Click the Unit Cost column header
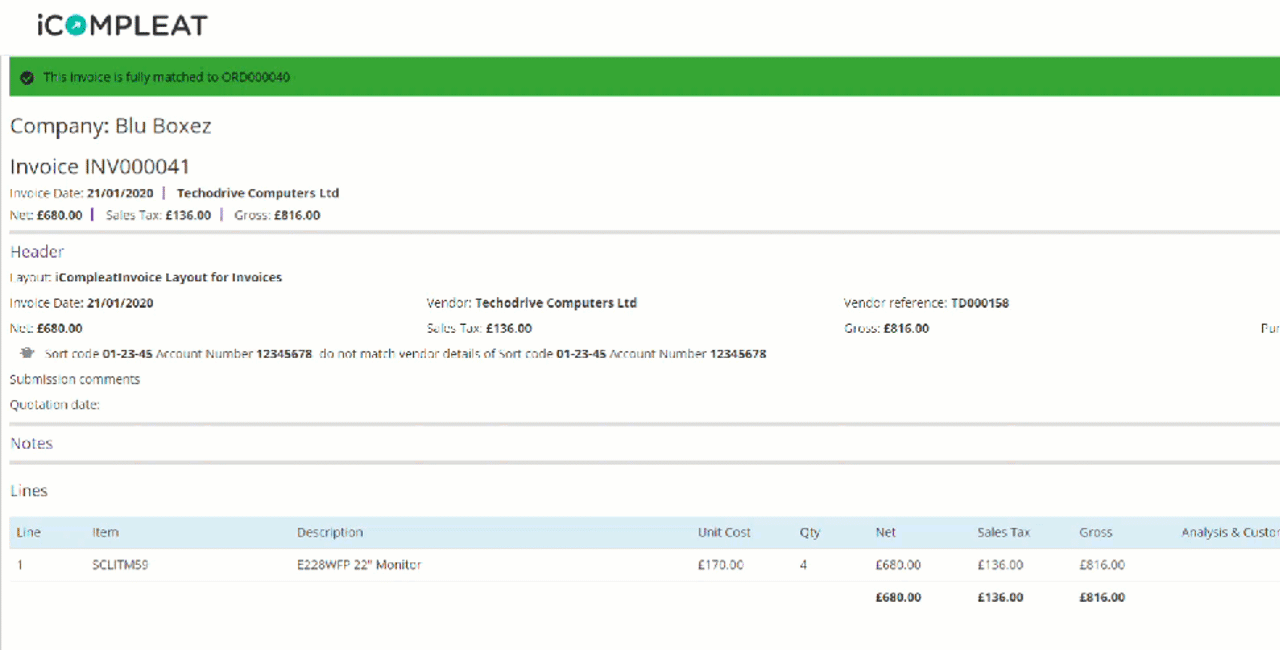This screenshot has width=1280, height=650. (724, 532)
